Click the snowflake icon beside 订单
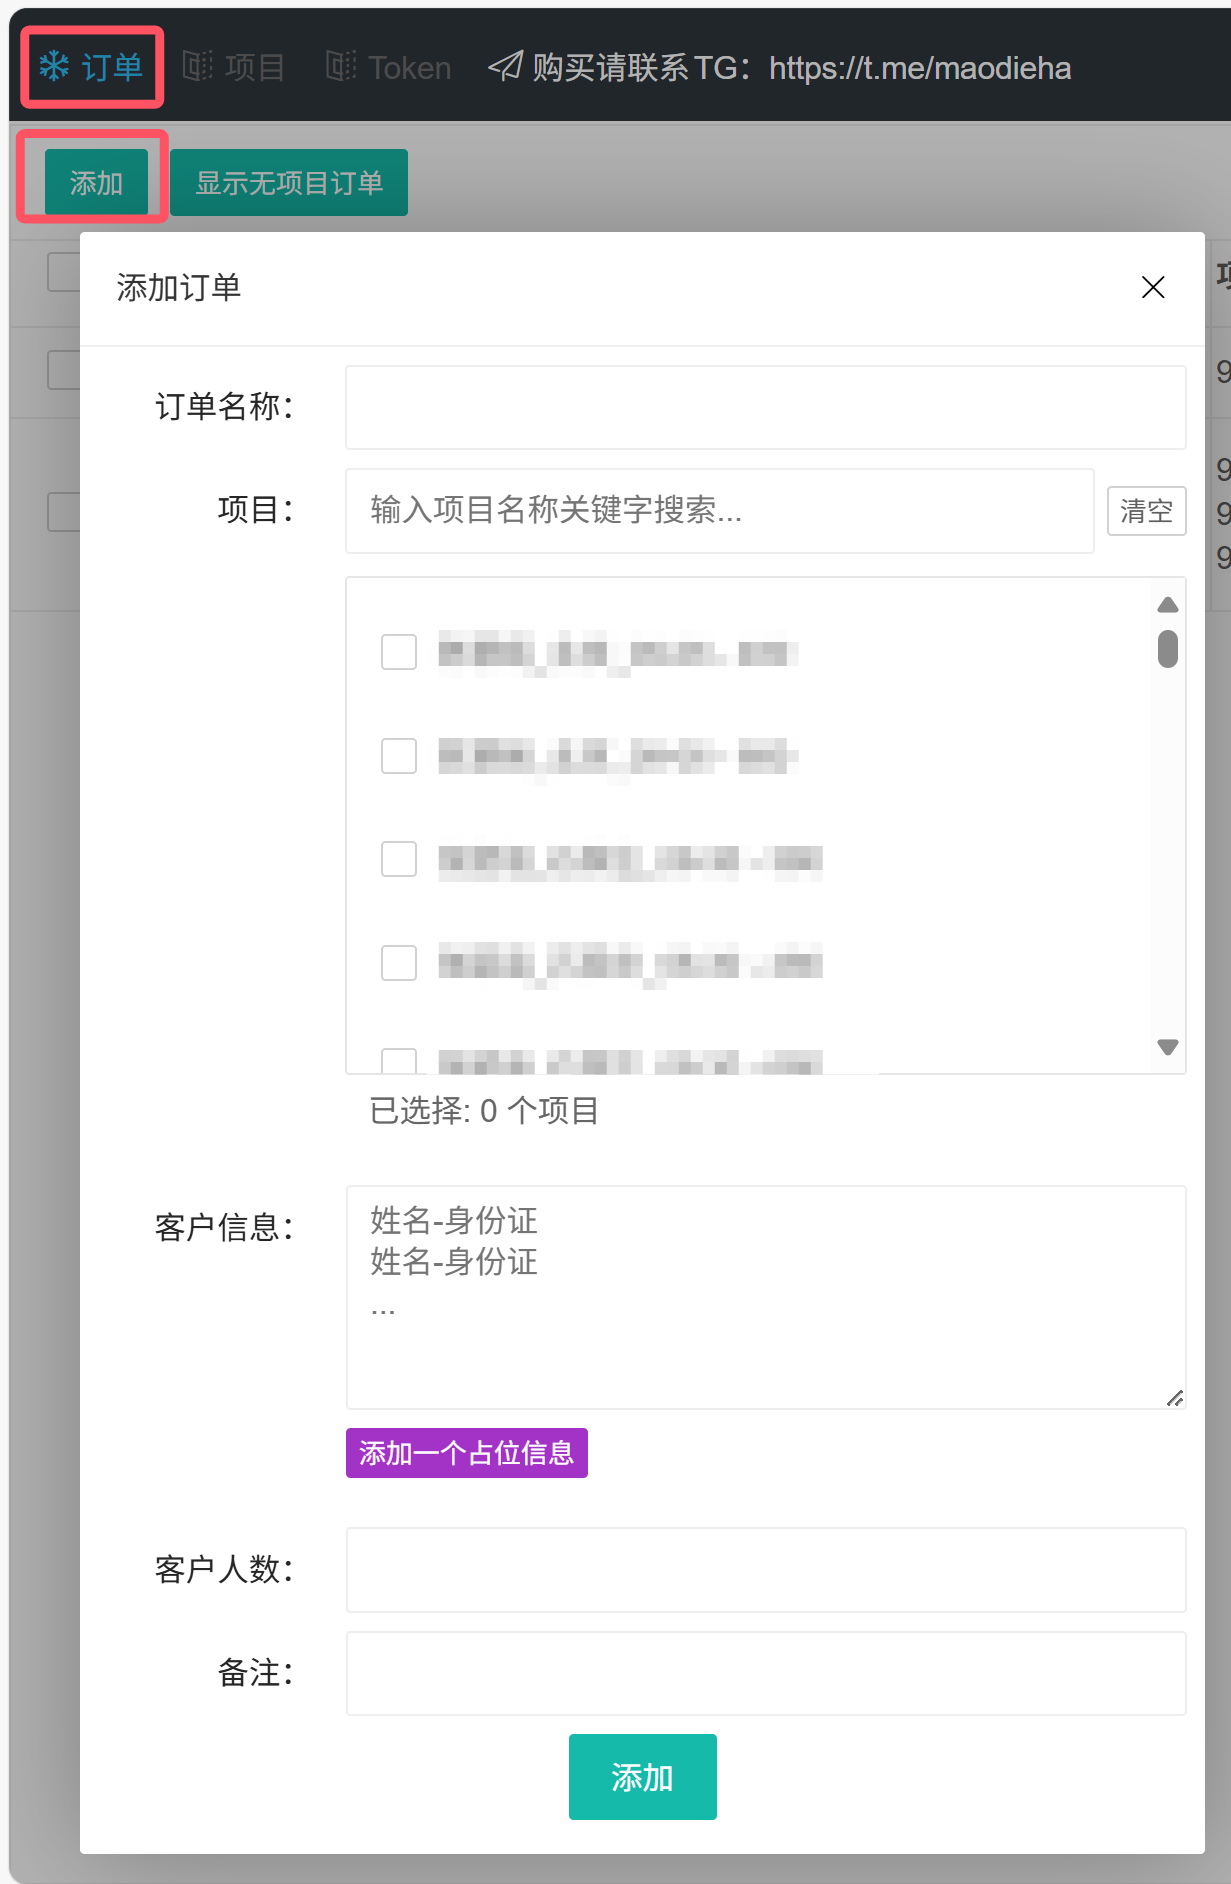This screenshot has width=1231, height=1884. tap(54, 67)
